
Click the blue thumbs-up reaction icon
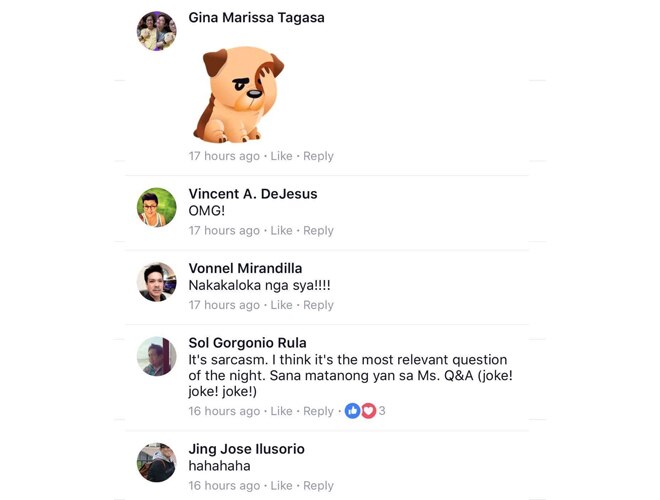coord(352,411)
